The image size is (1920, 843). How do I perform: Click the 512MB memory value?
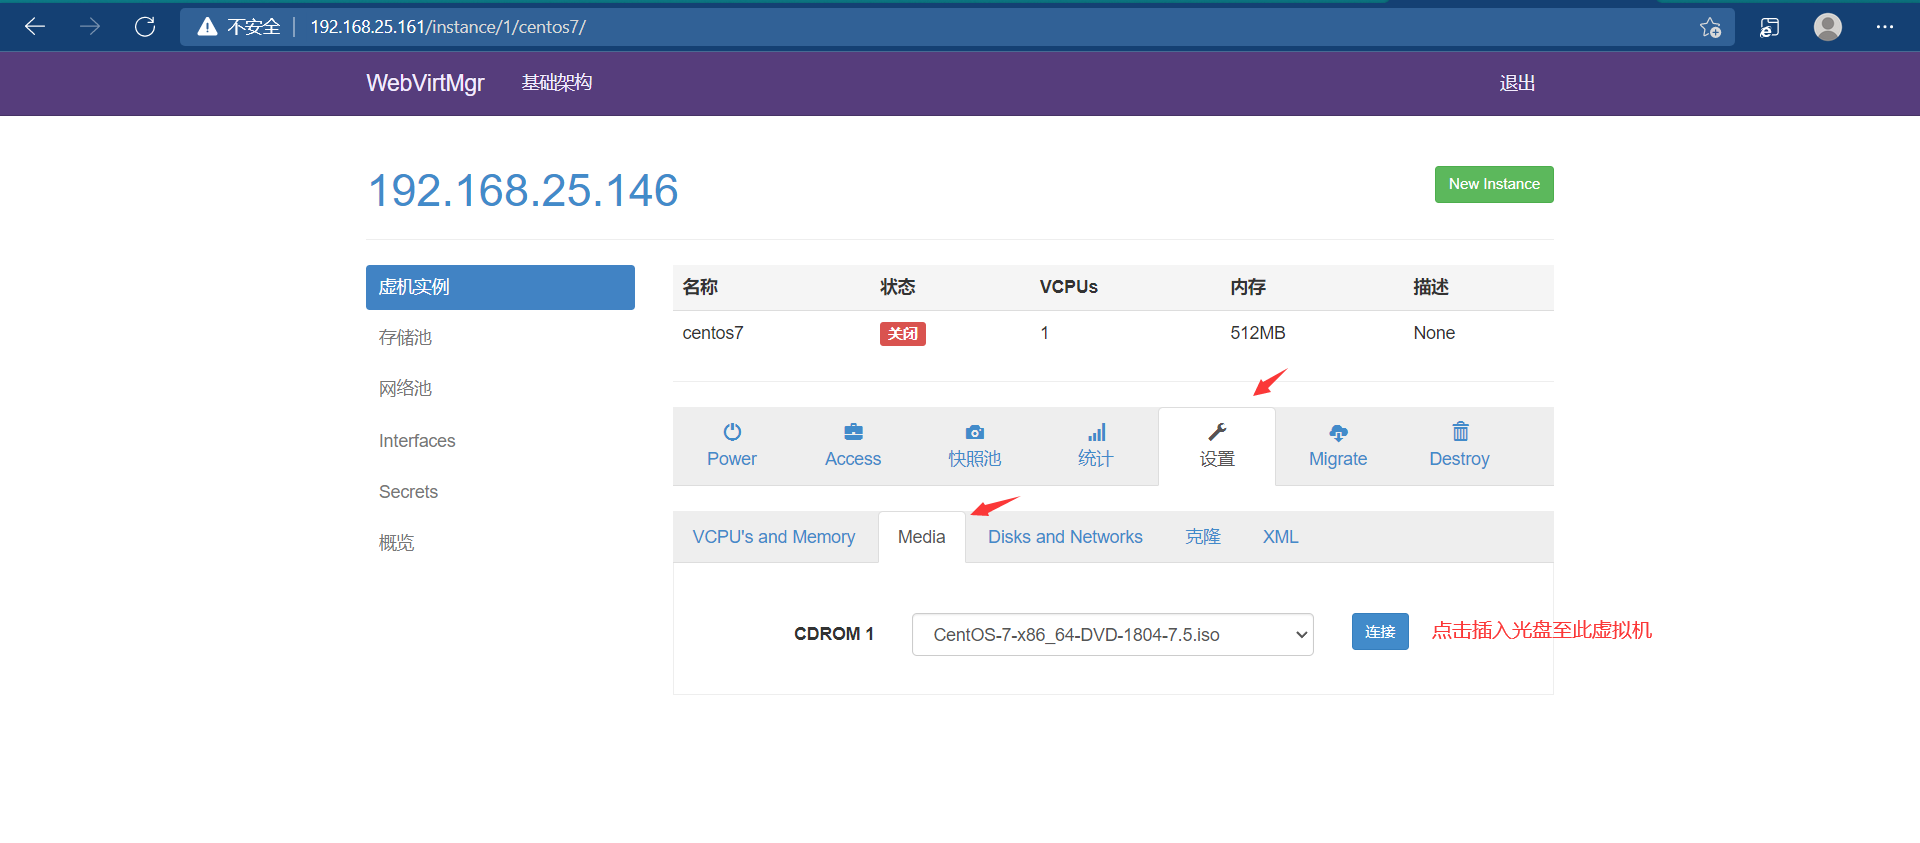[1258, 333]
